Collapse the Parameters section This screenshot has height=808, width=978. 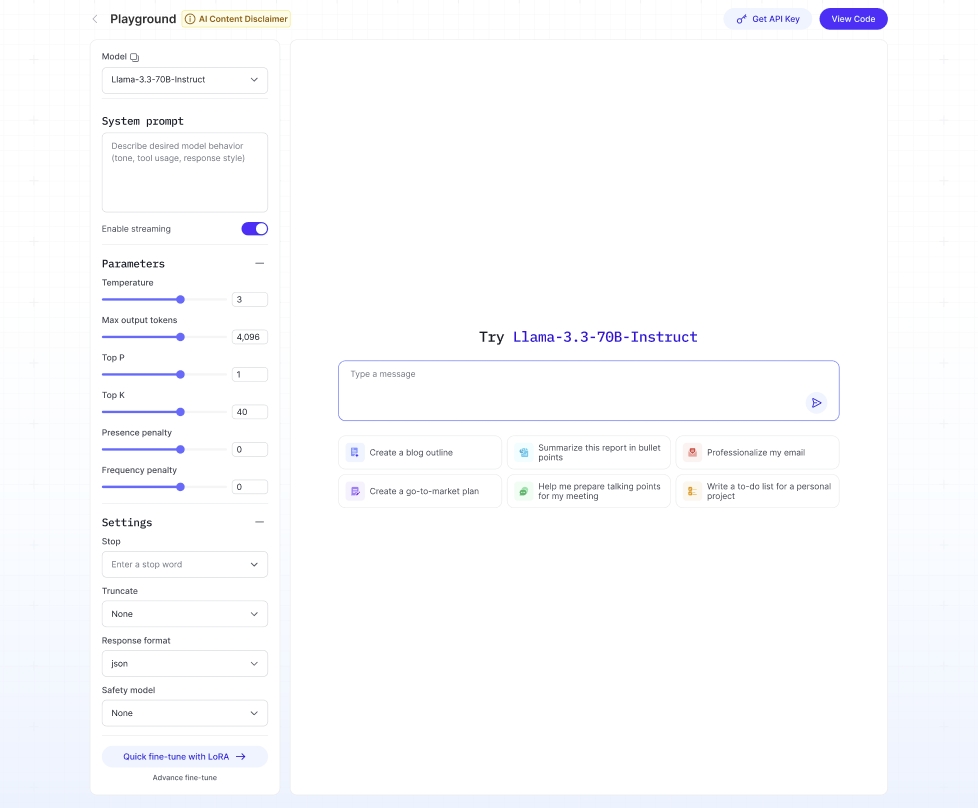(259, 264)
